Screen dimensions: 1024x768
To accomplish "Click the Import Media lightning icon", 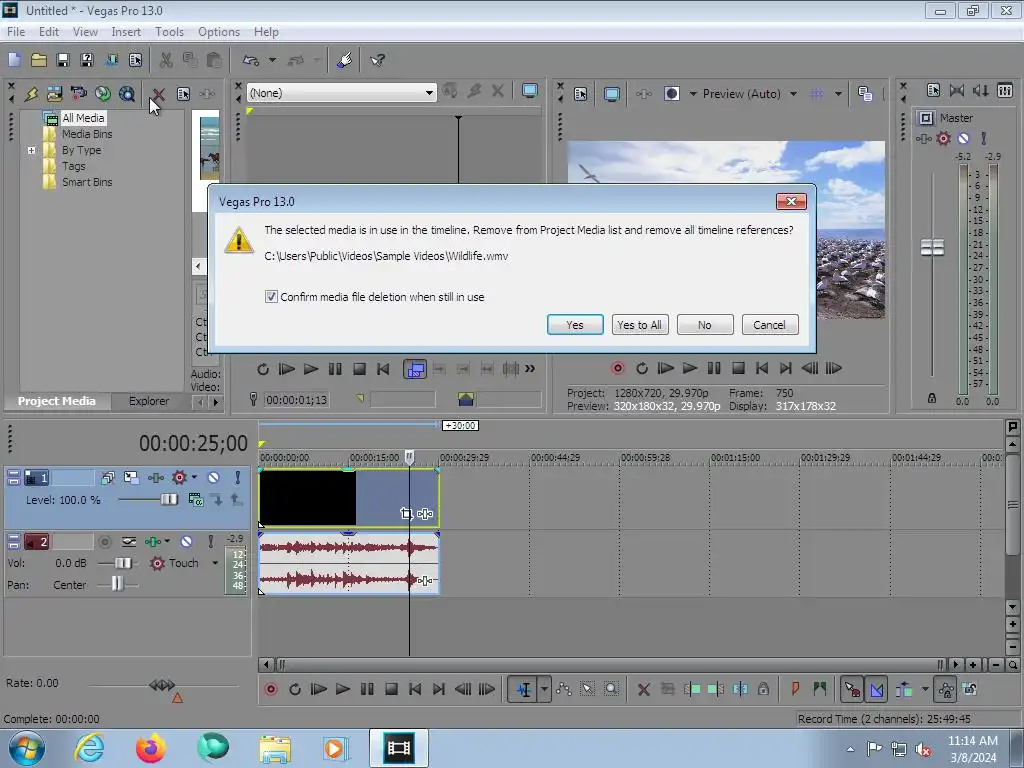I will [x=31, y=94].
